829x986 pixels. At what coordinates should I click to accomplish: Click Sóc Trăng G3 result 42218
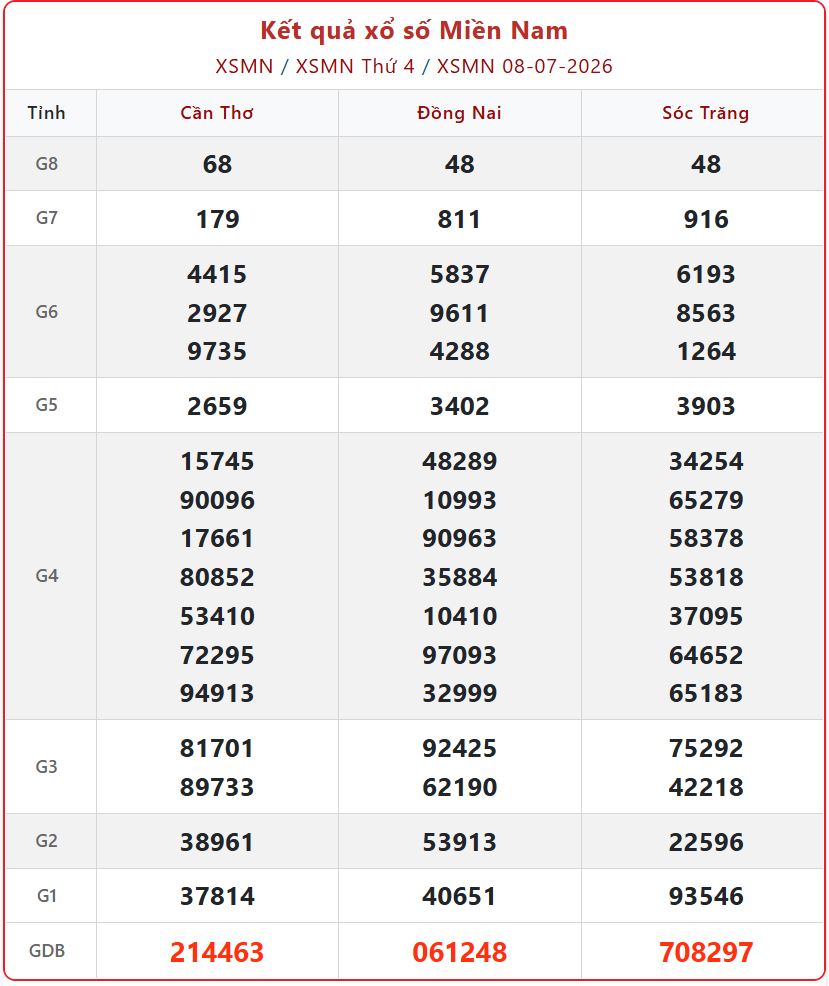click(x=706, y=787)
